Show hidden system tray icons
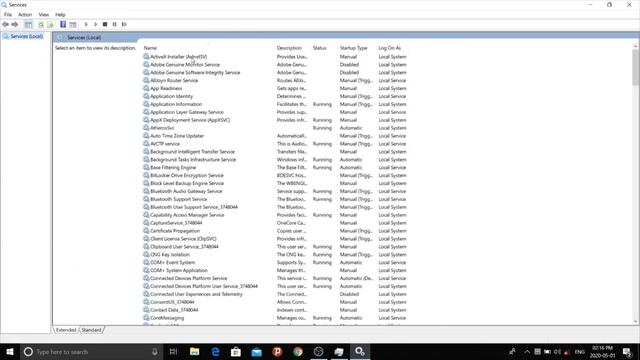Image resolution: width=640 pixels, height=360 pixels. 527,351
